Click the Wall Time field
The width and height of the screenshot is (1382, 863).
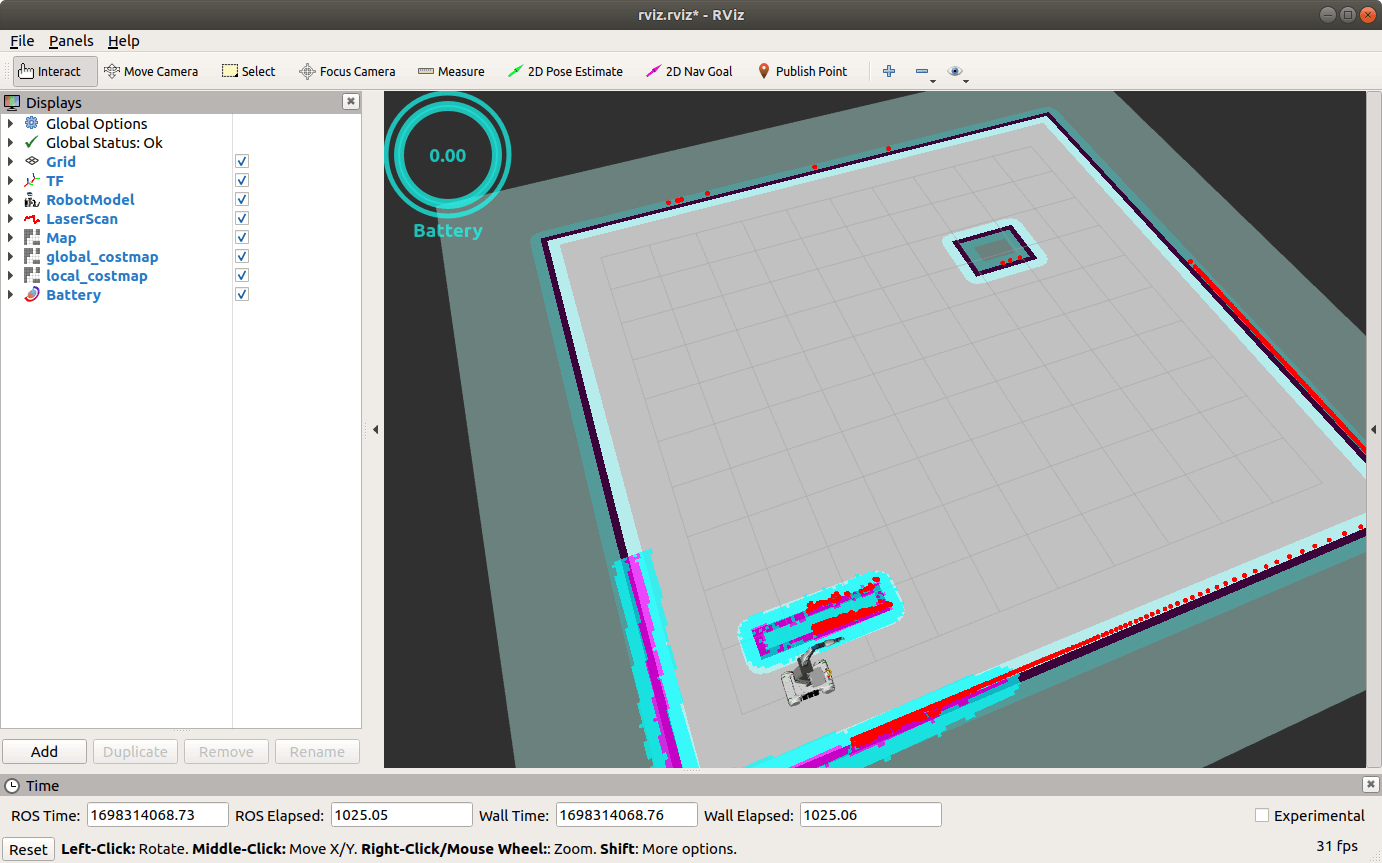626,815
